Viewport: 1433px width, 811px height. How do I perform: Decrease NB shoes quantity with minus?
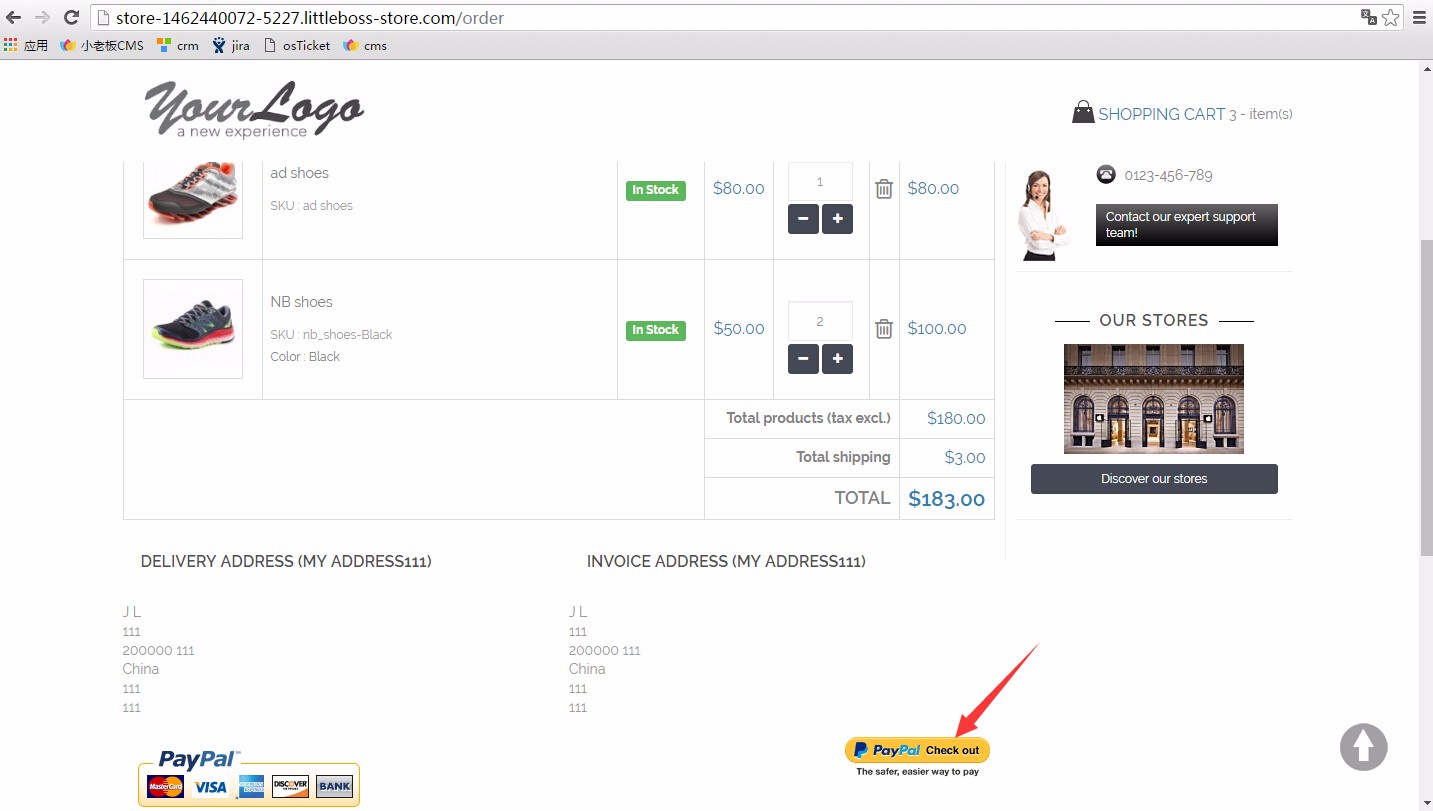803,359
